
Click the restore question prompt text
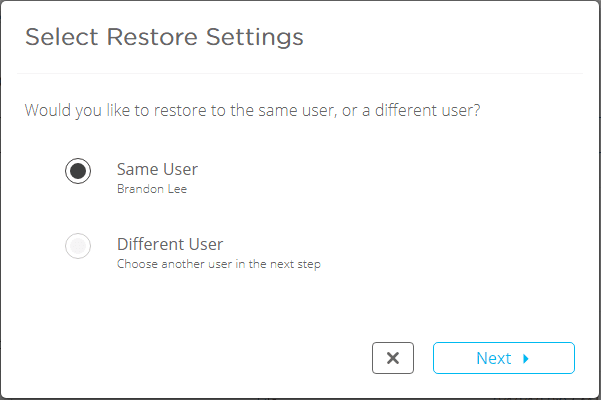click(x=252, y=109)
